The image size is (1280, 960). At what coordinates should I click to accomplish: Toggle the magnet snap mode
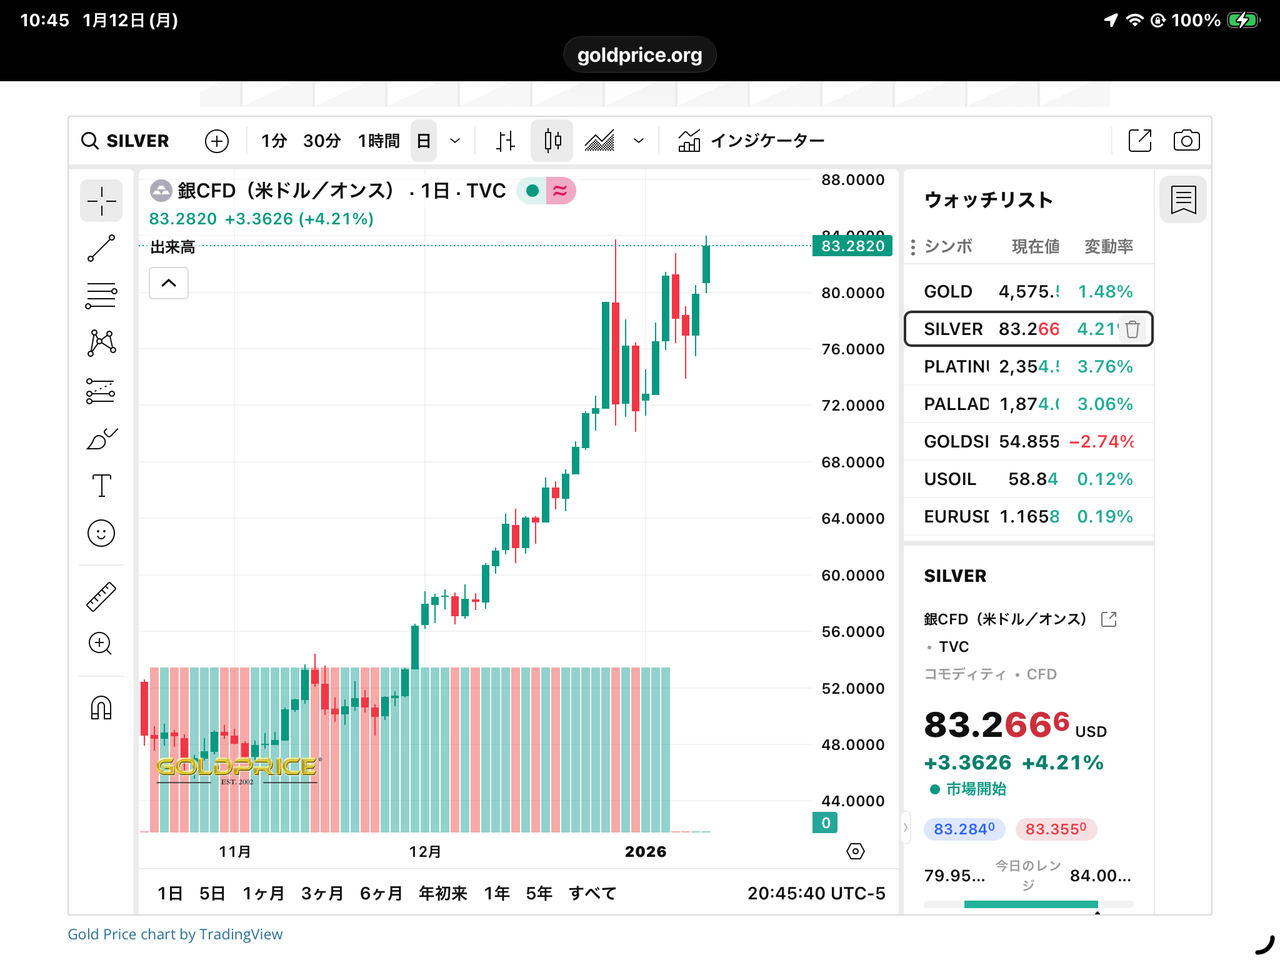click(x=101, y=708)
